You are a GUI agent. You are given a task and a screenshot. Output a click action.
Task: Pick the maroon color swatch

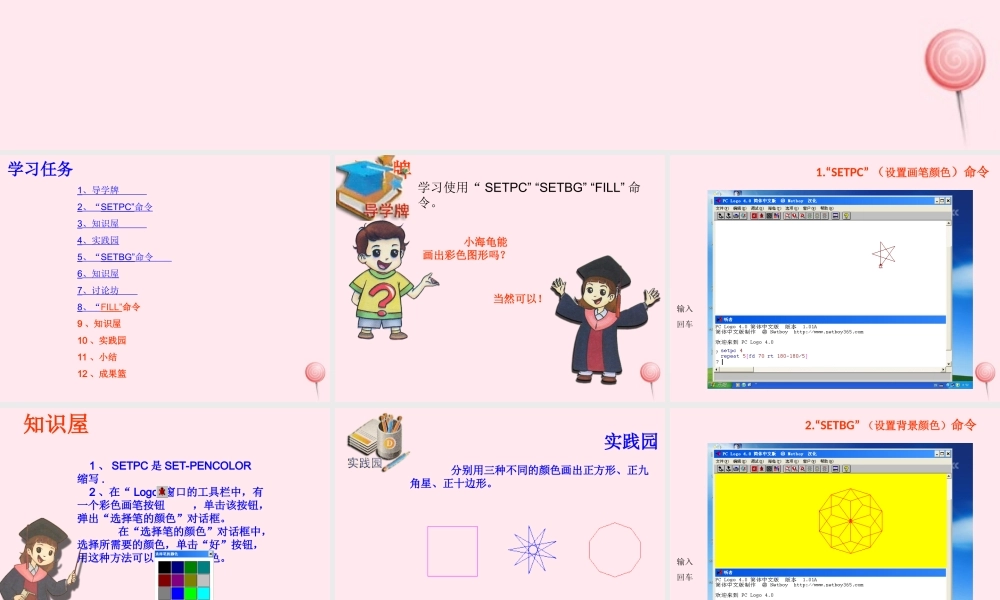pyautogui.click(x=165, y=580)
